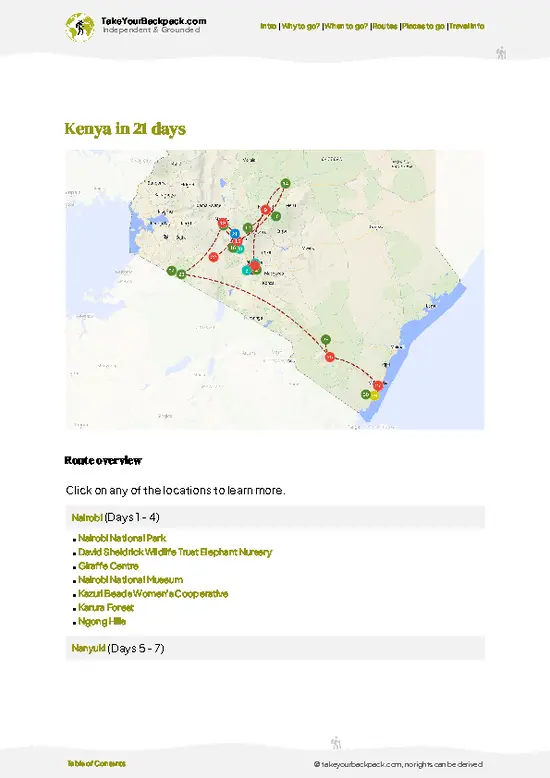Go to 'Places to go' navigation link
The image size is (550, 778).
tap(423, 26)
